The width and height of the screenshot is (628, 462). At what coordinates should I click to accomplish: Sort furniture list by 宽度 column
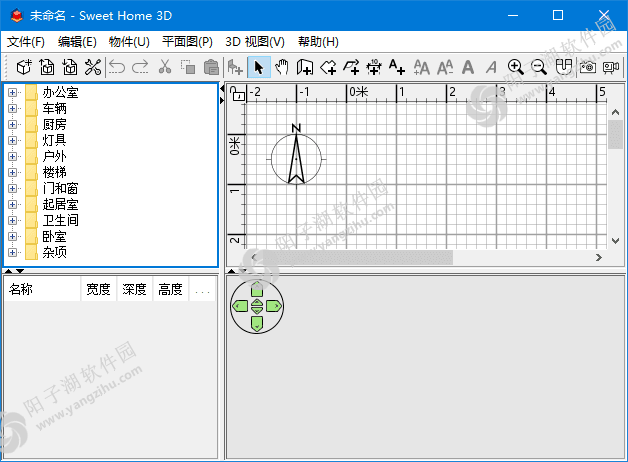(99, 289)
